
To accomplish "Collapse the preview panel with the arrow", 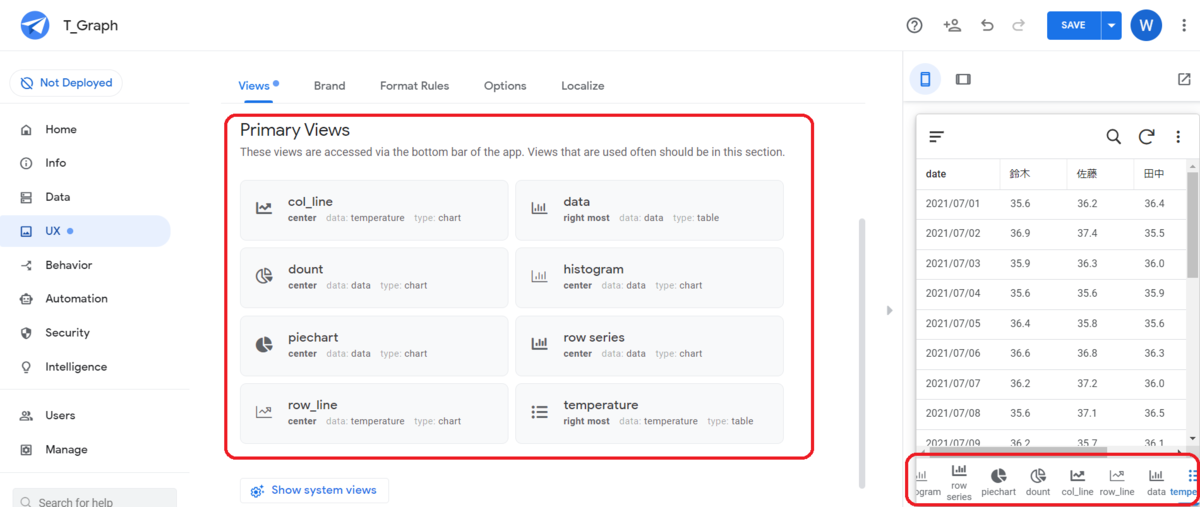I will pos(889,310).
